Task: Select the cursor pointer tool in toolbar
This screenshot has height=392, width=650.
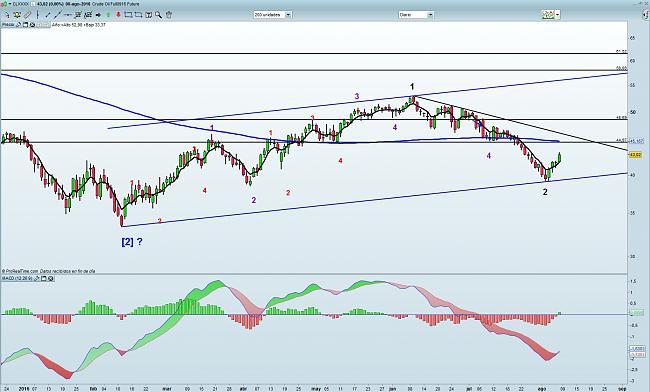Action: click(x=7, y=15)
